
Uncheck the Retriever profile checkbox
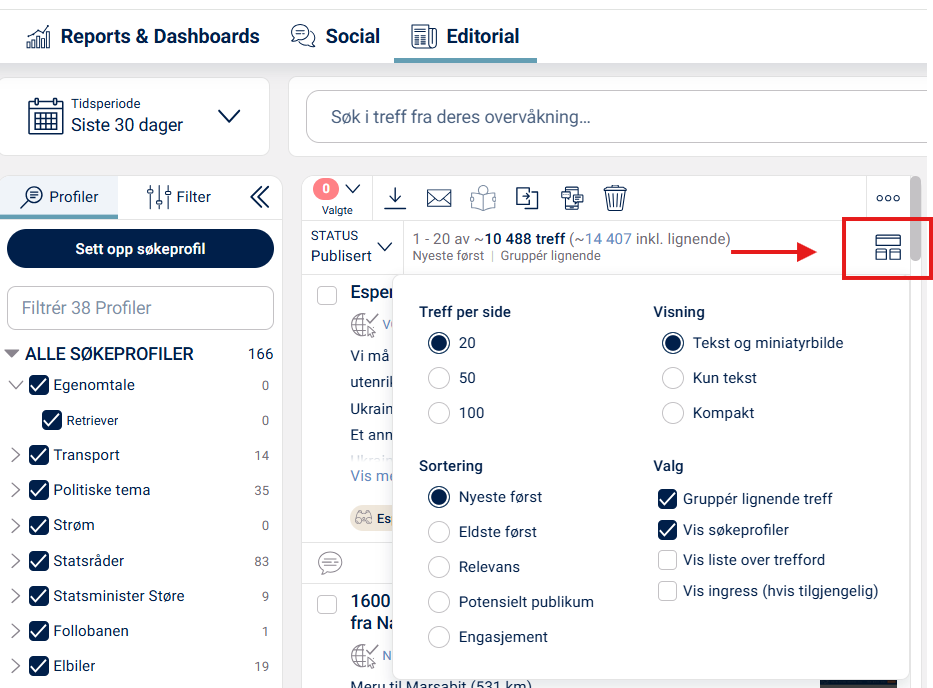(x=52, y=420)
